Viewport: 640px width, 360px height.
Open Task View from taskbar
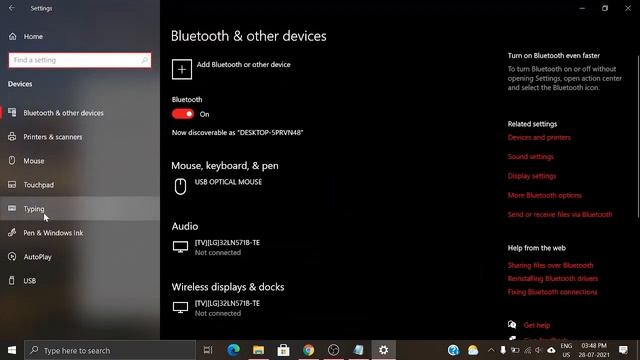[x=208, y=350]
